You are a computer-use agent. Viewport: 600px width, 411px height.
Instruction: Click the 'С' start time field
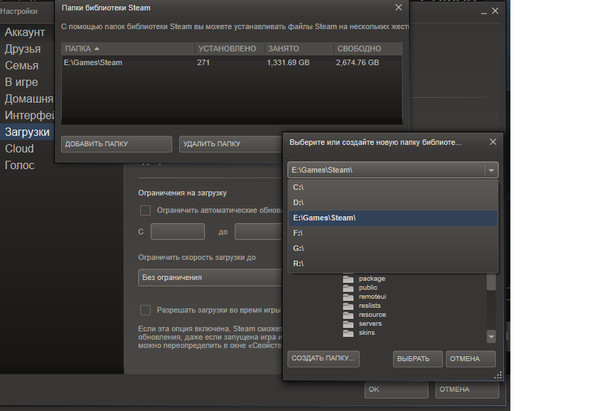[178, 232]
